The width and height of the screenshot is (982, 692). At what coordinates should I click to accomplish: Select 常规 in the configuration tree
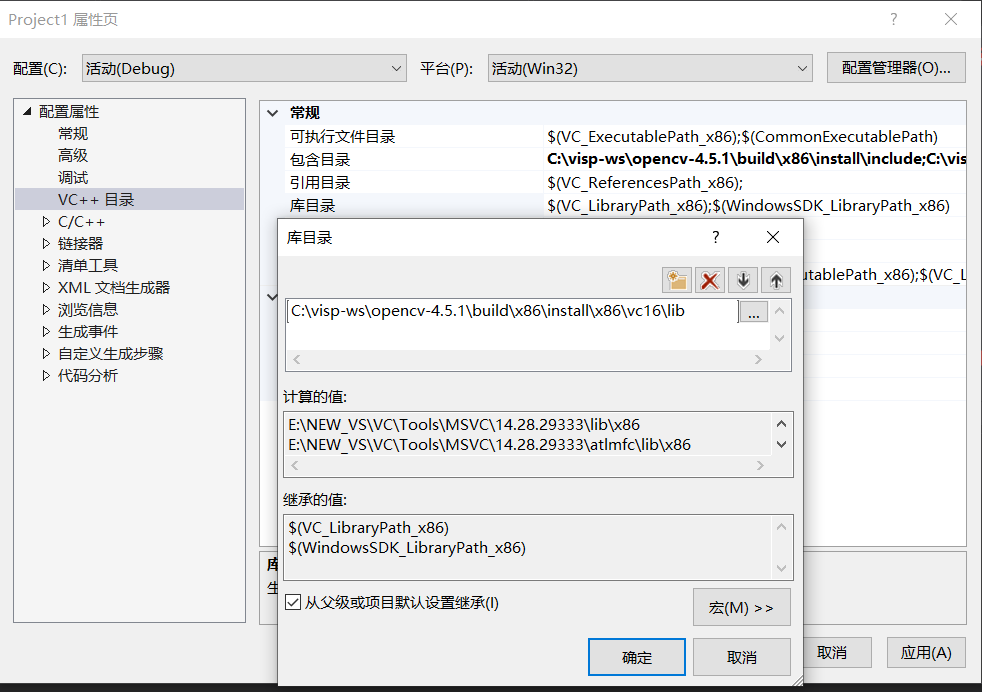click(73, 133)
